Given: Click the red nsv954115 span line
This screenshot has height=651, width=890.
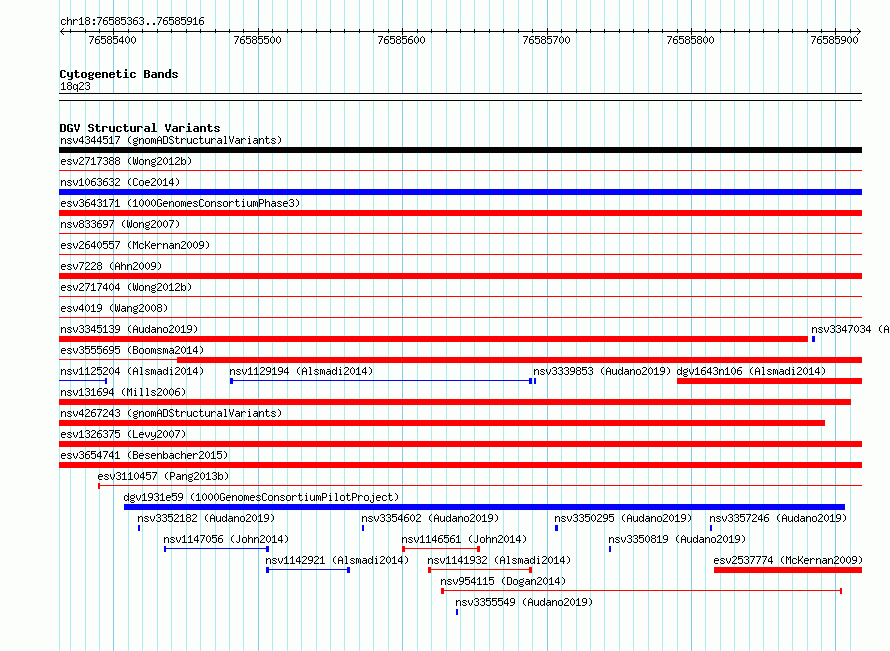Looking at the screenshot, I should (641, 591).
